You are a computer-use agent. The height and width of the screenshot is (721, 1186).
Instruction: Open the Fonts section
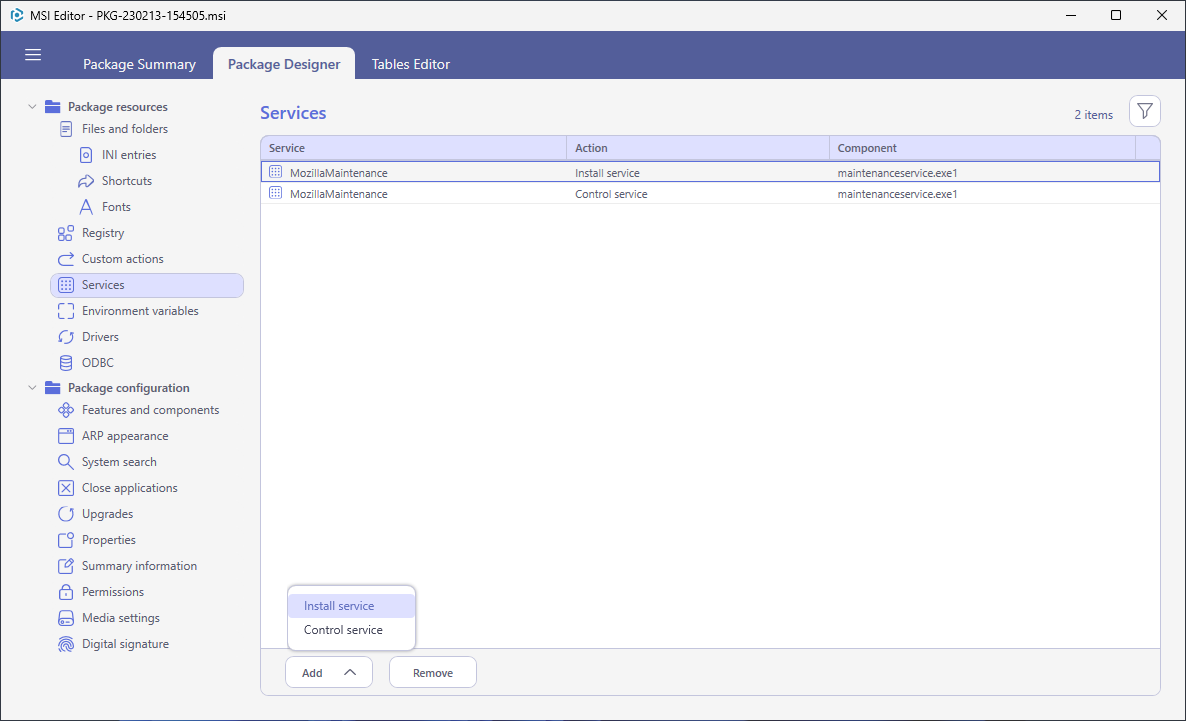[116, 207]
